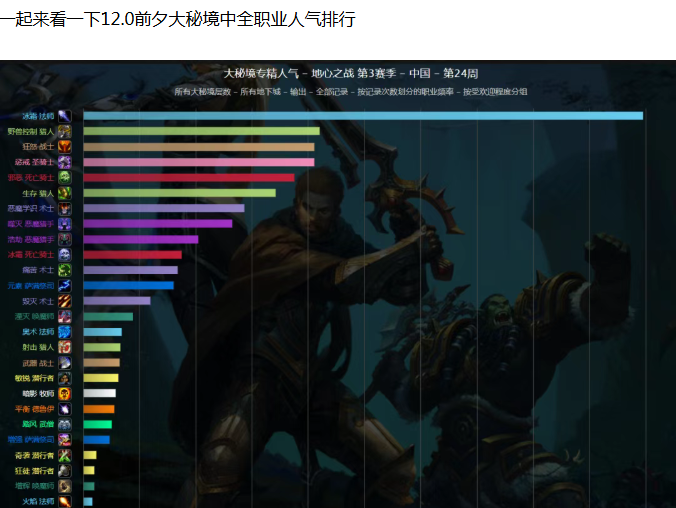Click the 奥术 法师 spec icon
Screen dimensions: 676x508
65,332
